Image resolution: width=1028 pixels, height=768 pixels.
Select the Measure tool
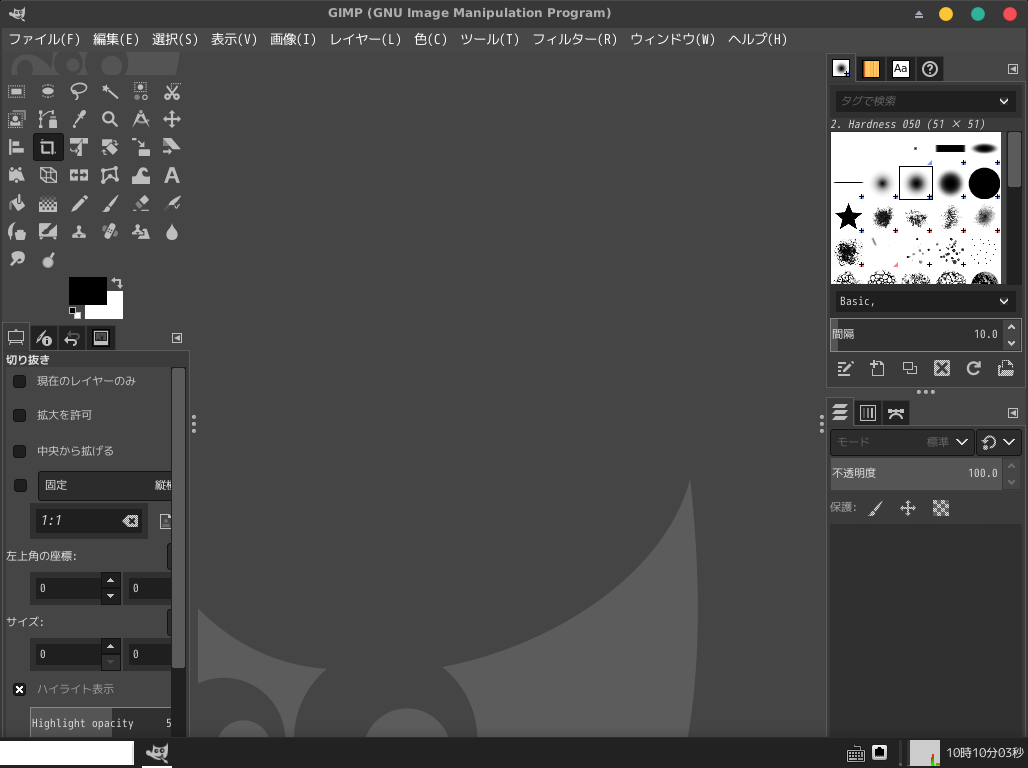(x=141, y=119)
